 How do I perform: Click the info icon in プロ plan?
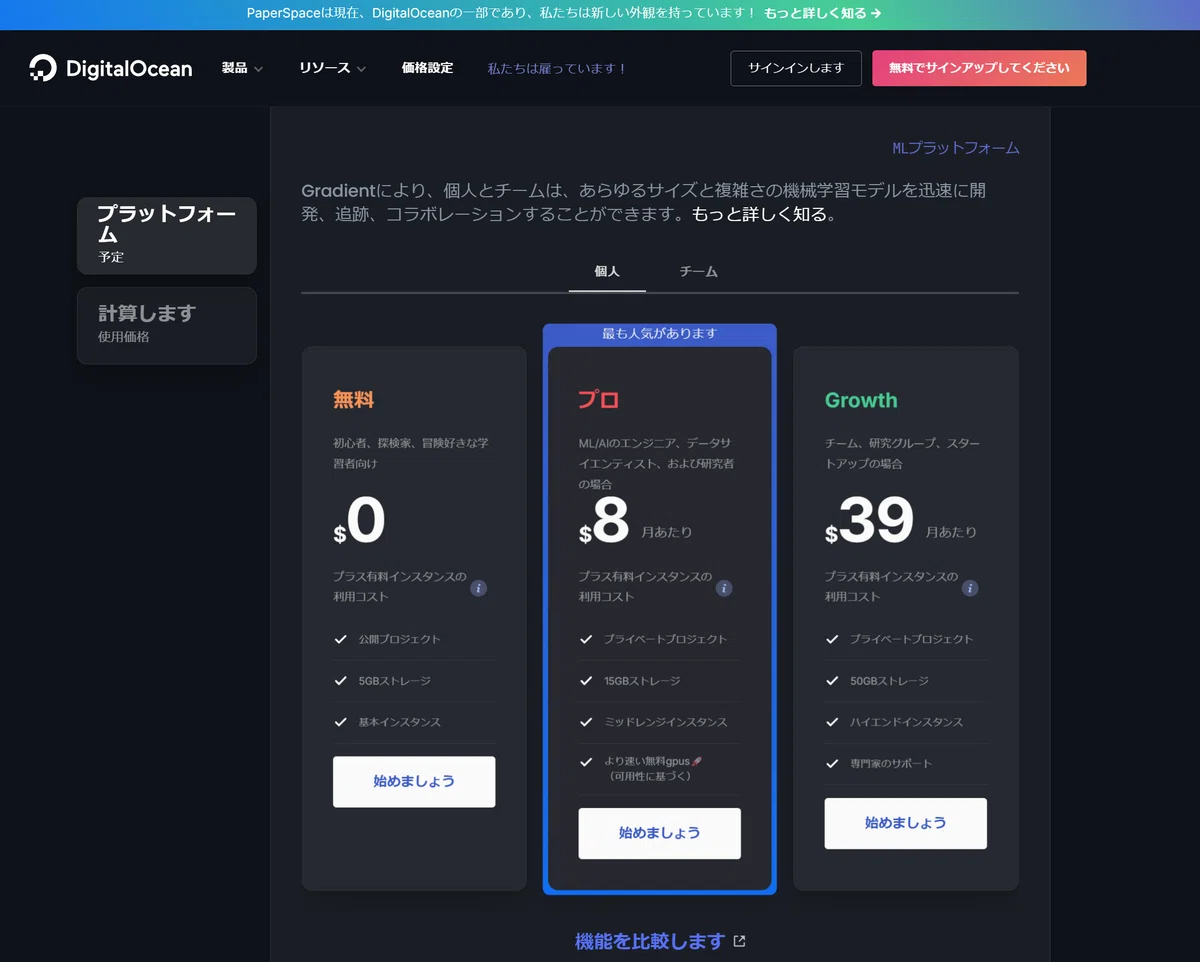[724, 588]
